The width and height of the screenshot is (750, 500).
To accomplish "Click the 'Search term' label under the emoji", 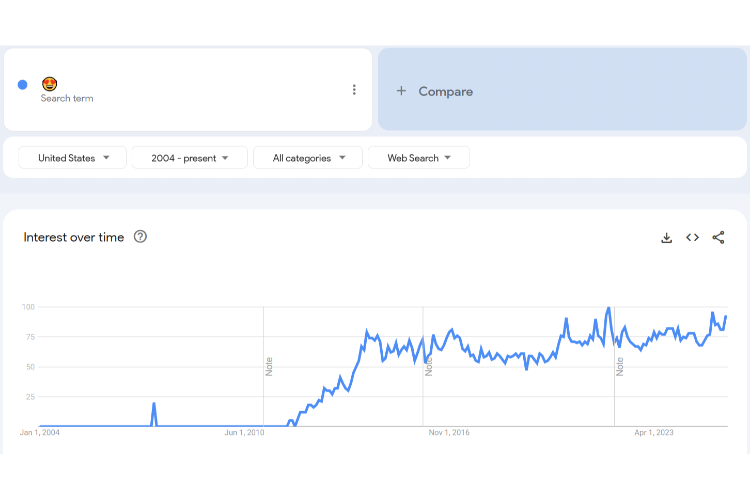I will [67, 99].
